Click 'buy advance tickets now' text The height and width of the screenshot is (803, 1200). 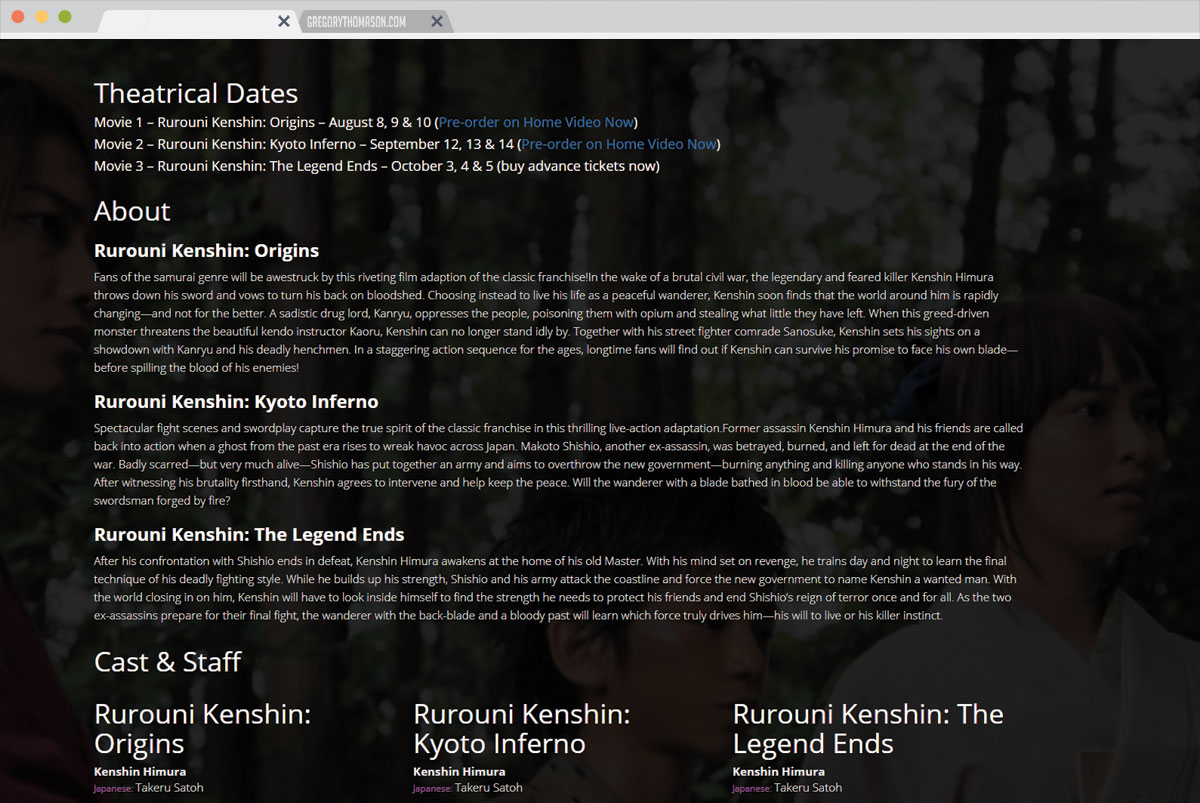click(578, 166)
